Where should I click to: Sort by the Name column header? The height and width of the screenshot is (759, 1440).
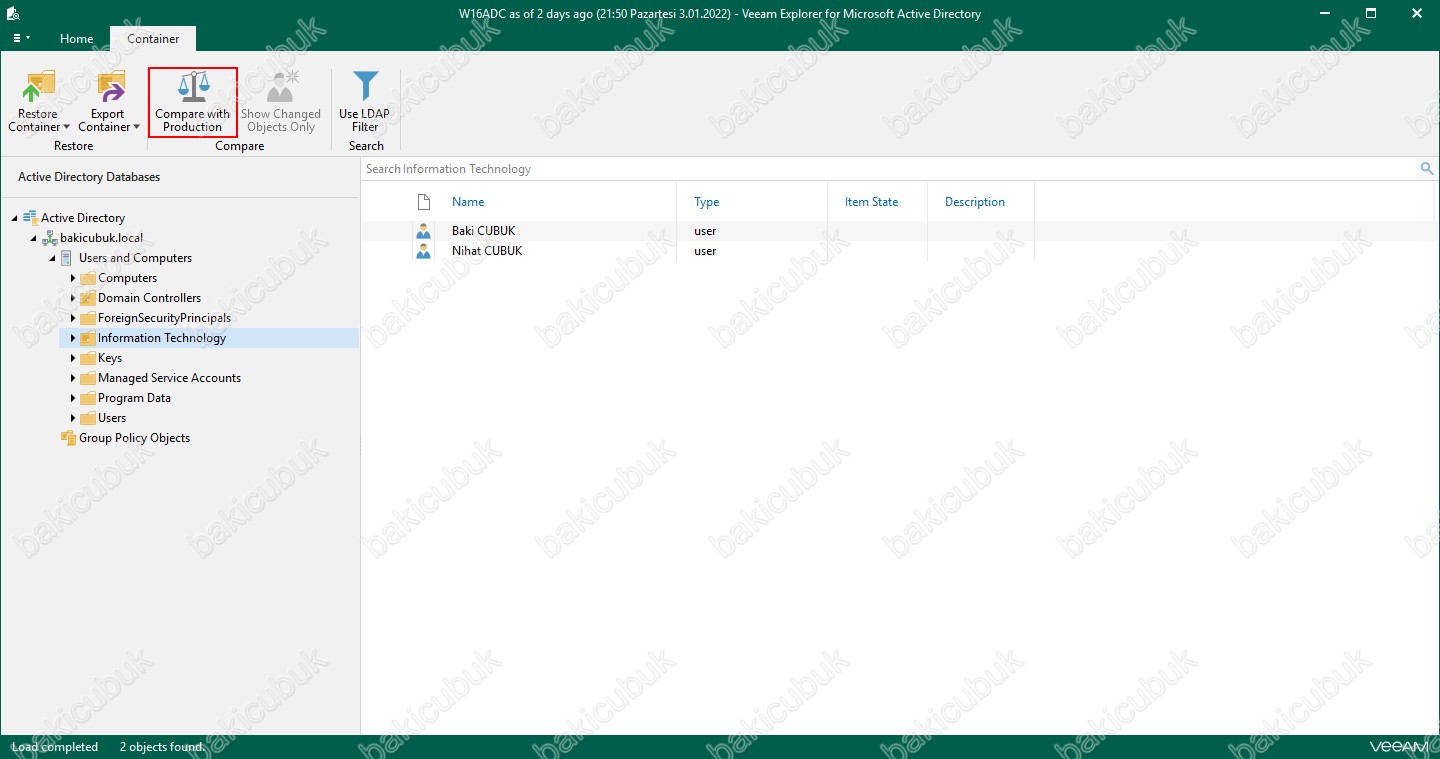(468, 202)
